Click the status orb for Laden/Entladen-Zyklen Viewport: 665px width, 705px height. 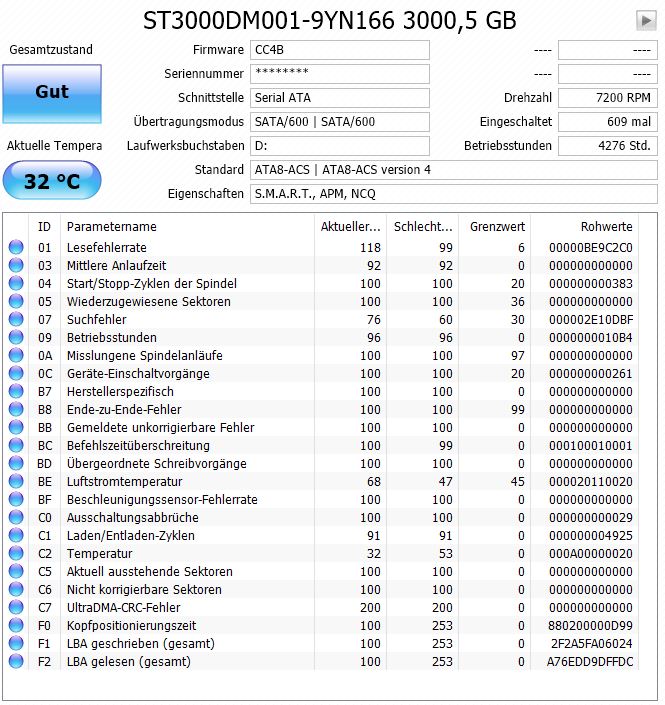[16, 535]
